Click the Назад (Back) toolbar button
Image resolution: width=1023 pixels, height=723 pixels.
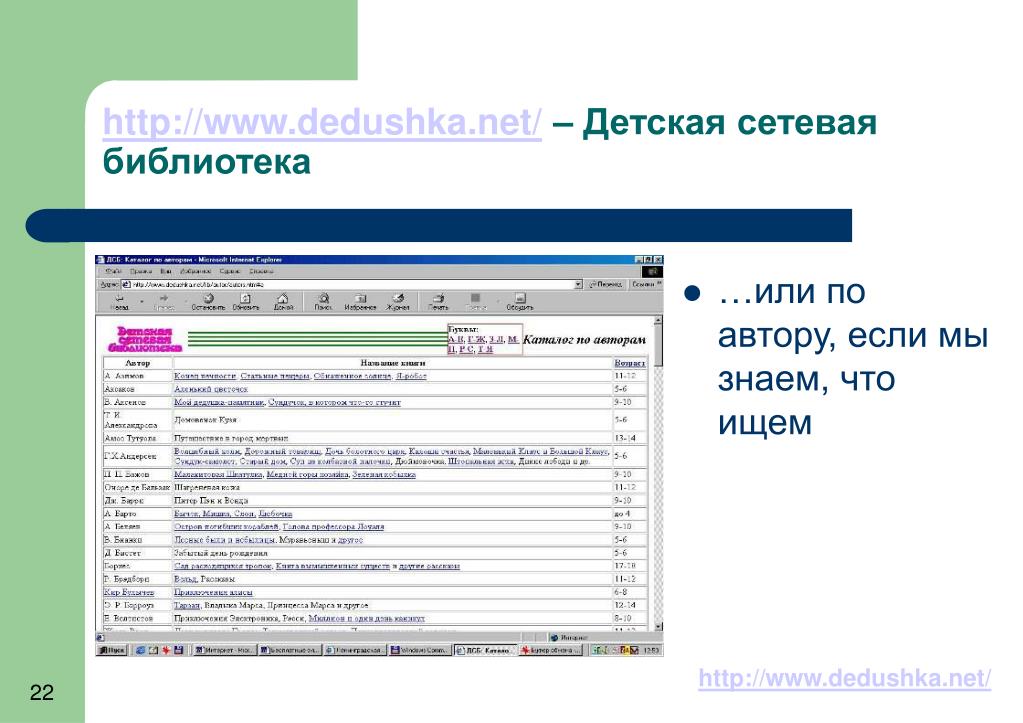coord(119,301)
